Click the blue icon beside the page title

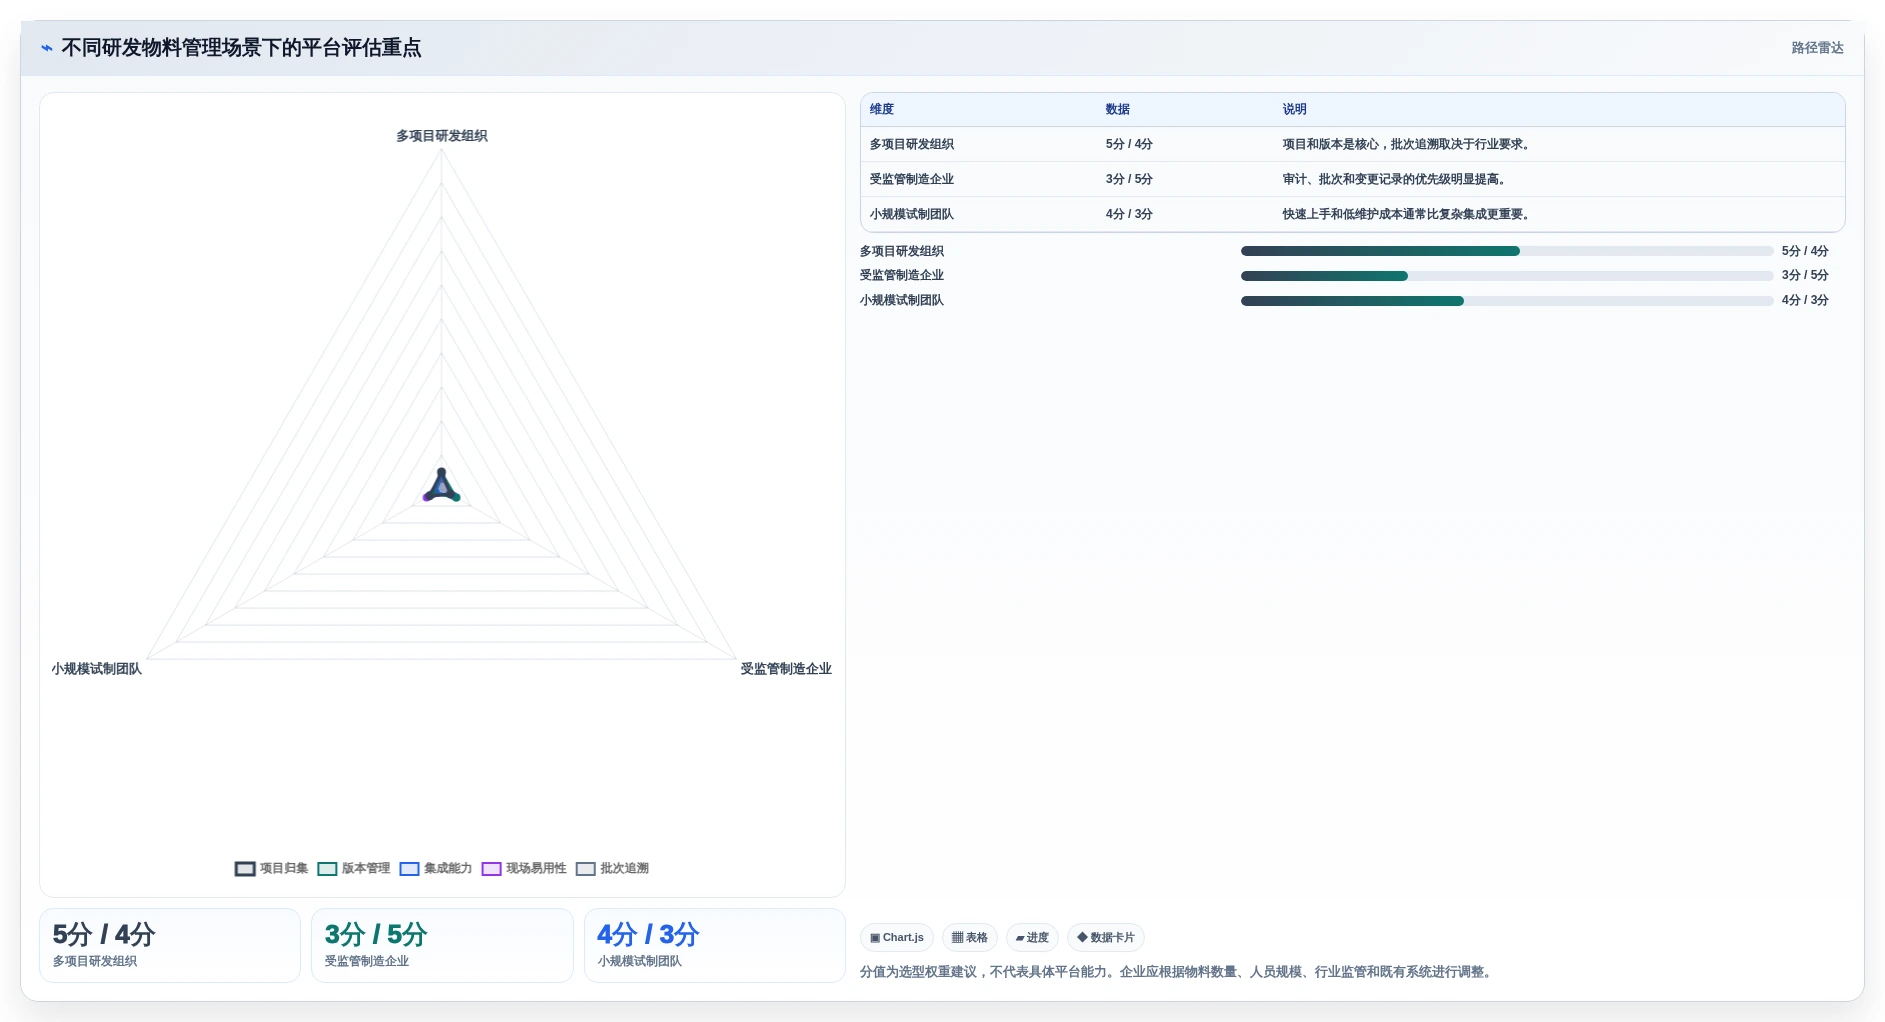point(46,48)
